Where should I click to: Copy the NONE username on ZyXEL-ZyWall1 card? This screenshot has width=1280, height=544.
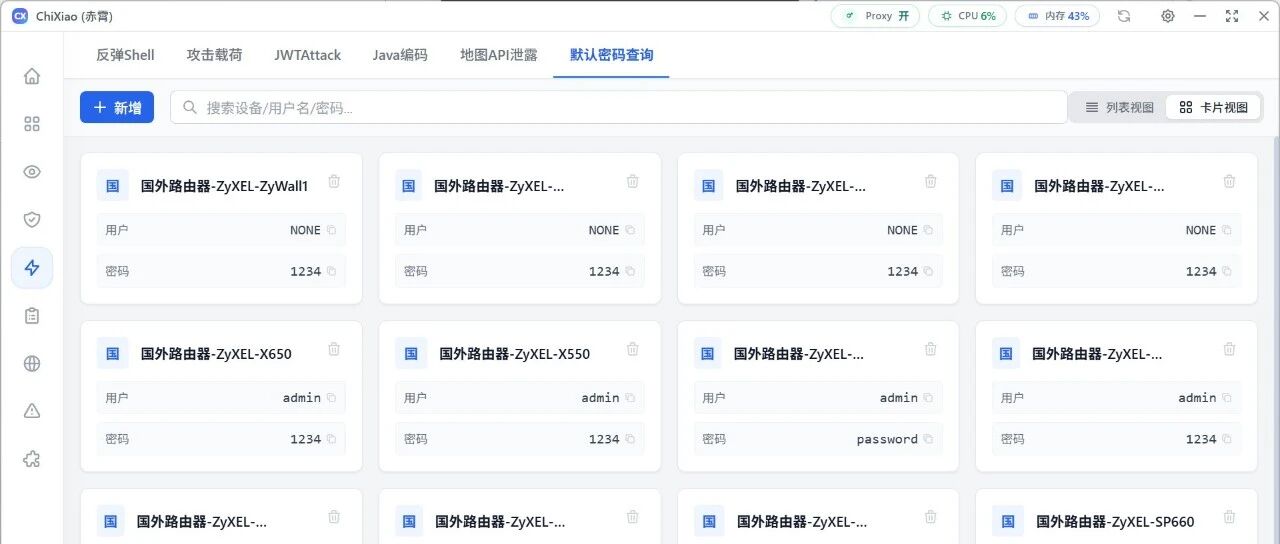pos(331,230)
